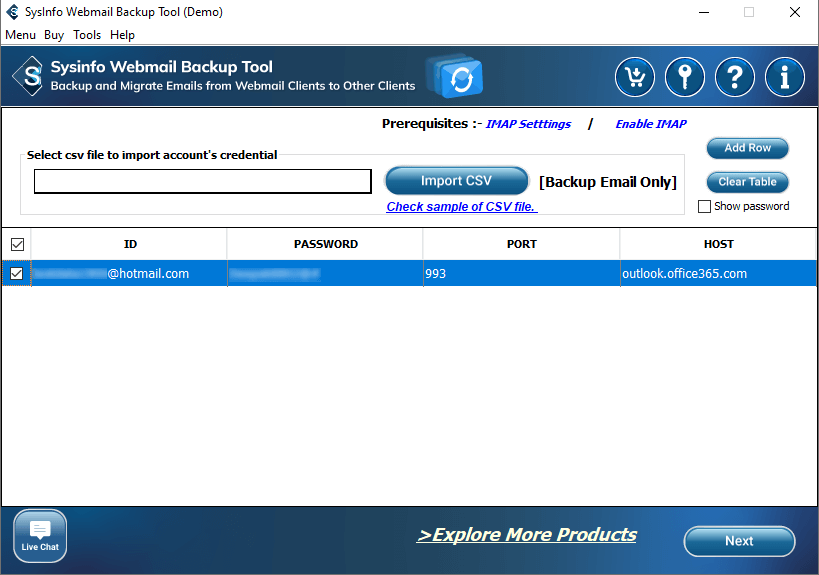Screen dimensions: 819x575
Task: Open Check sample of CSV file link
Action: [x=462, y=207]
